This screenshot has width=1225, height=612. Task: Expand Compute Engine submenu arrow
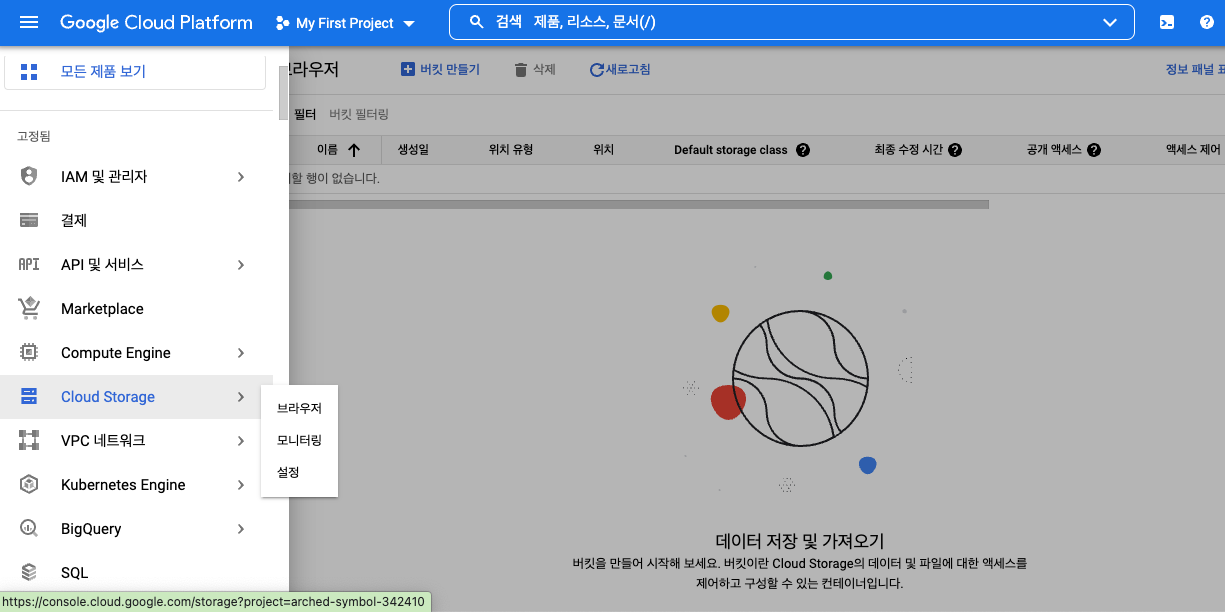point(241,352)
